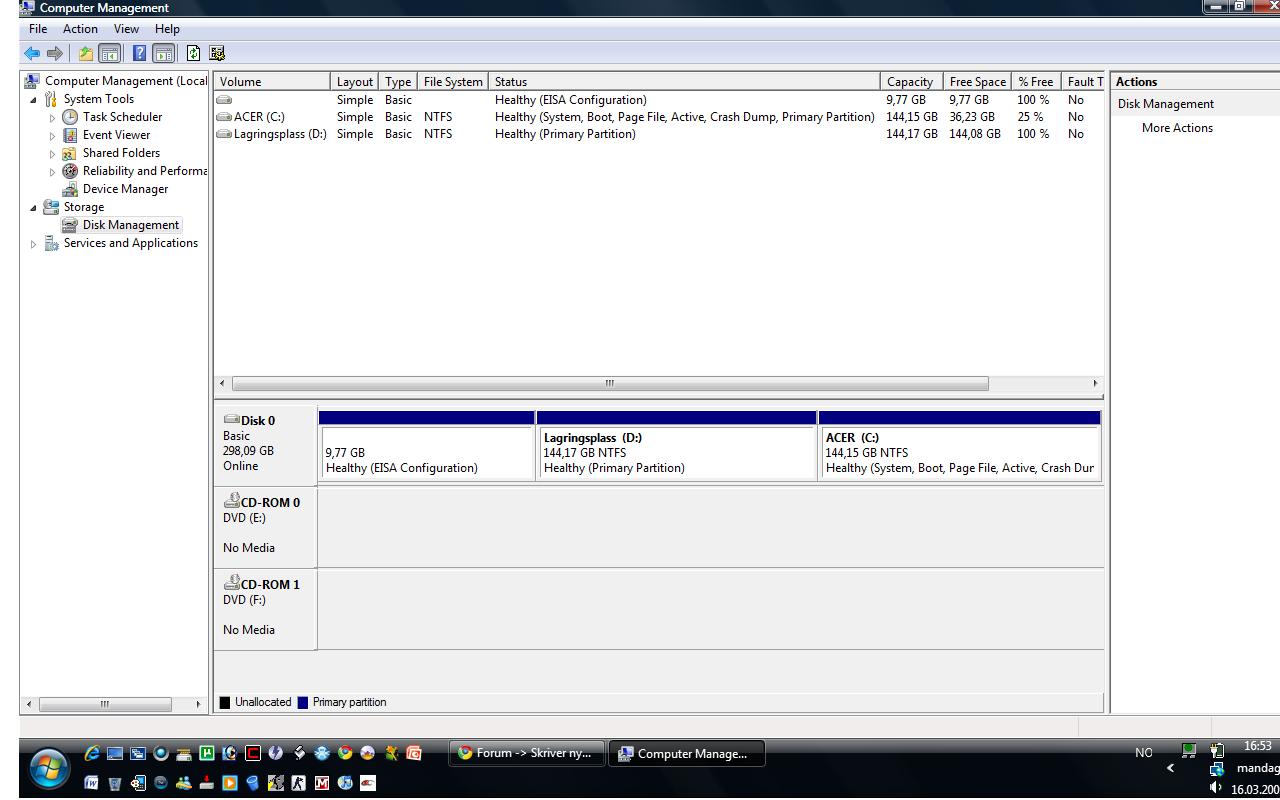Select the unnamed EISA Configuration volume drive icon
This screenshot has height=800, width=1280.
pos(224,100)
